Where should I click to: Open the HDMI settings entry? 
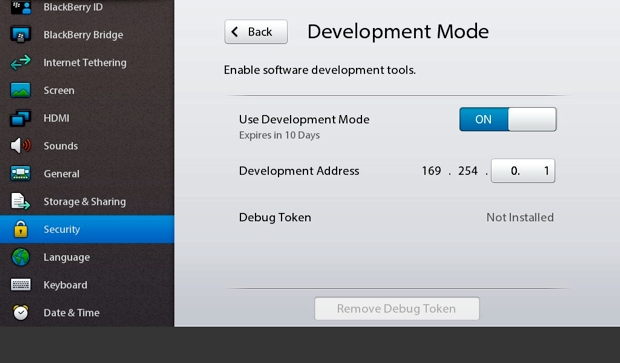57,118
